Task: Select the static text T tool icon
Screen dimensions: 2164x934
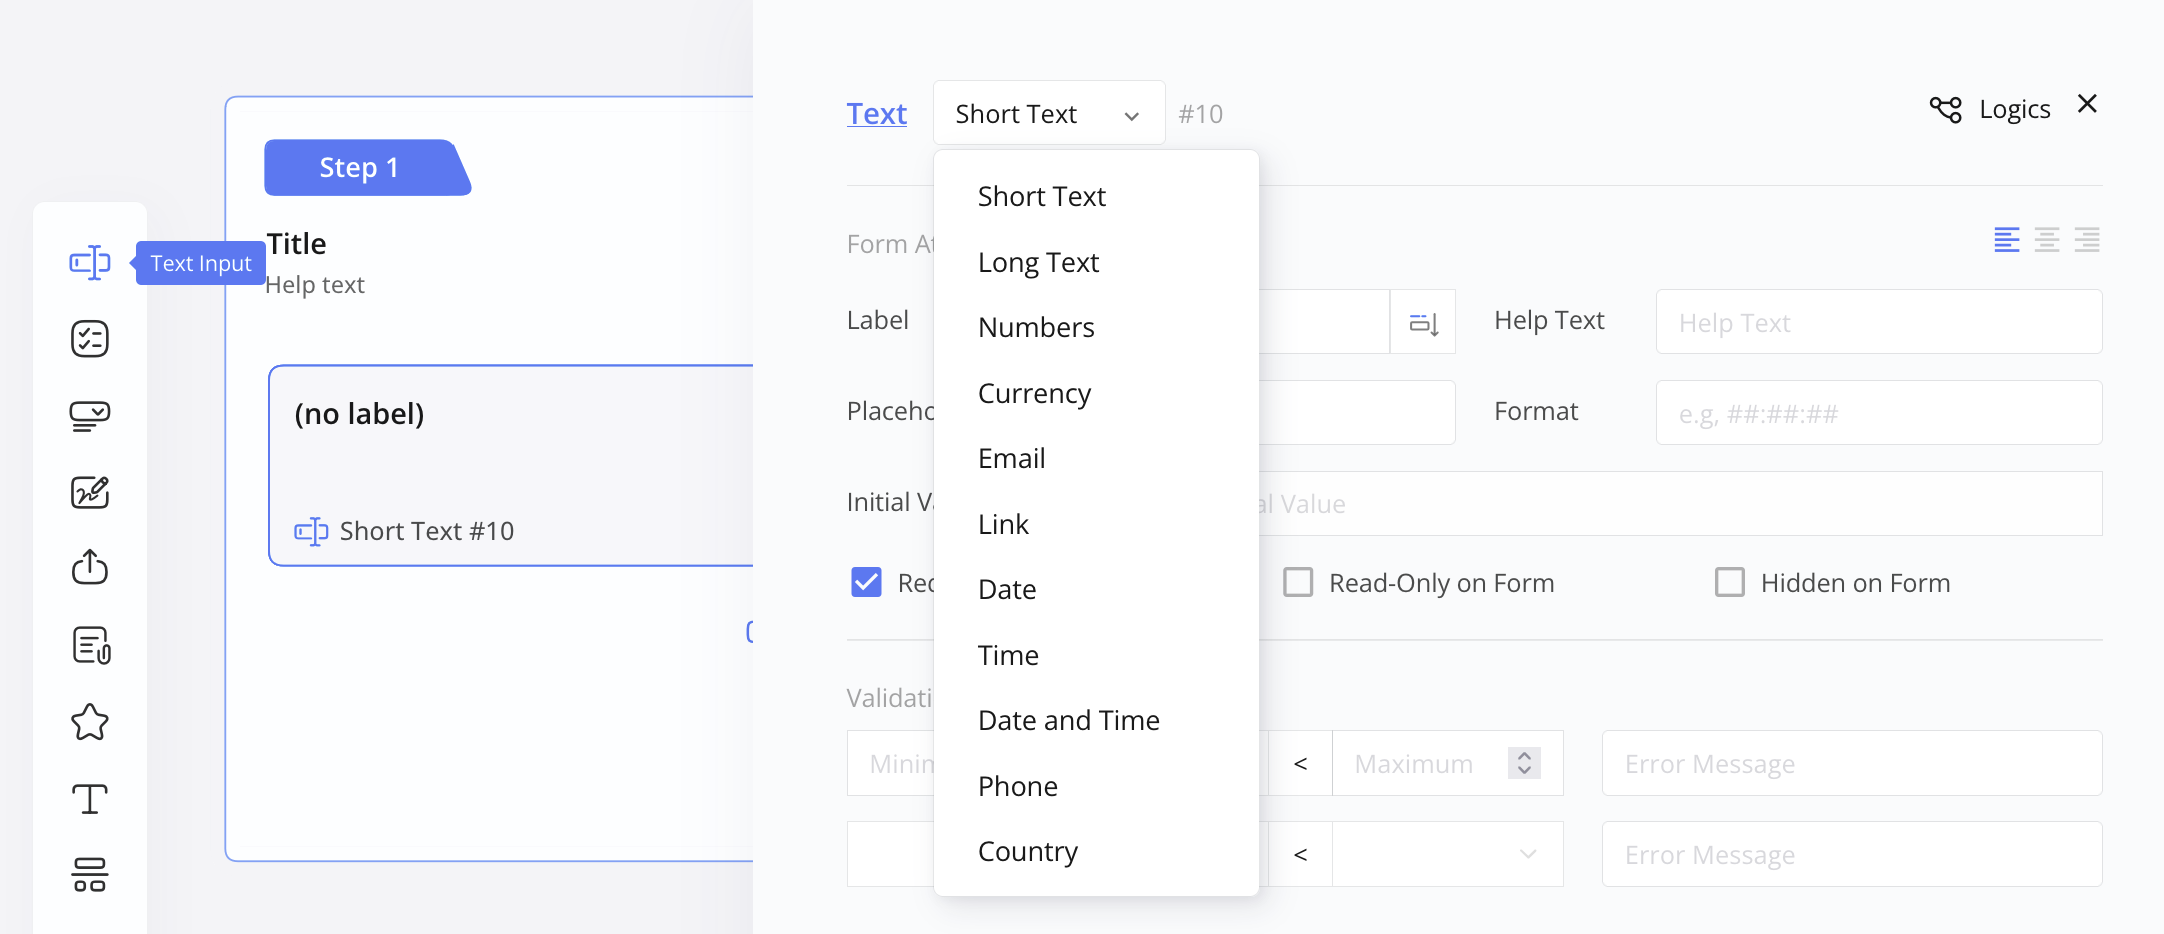Action: point(90,799)
